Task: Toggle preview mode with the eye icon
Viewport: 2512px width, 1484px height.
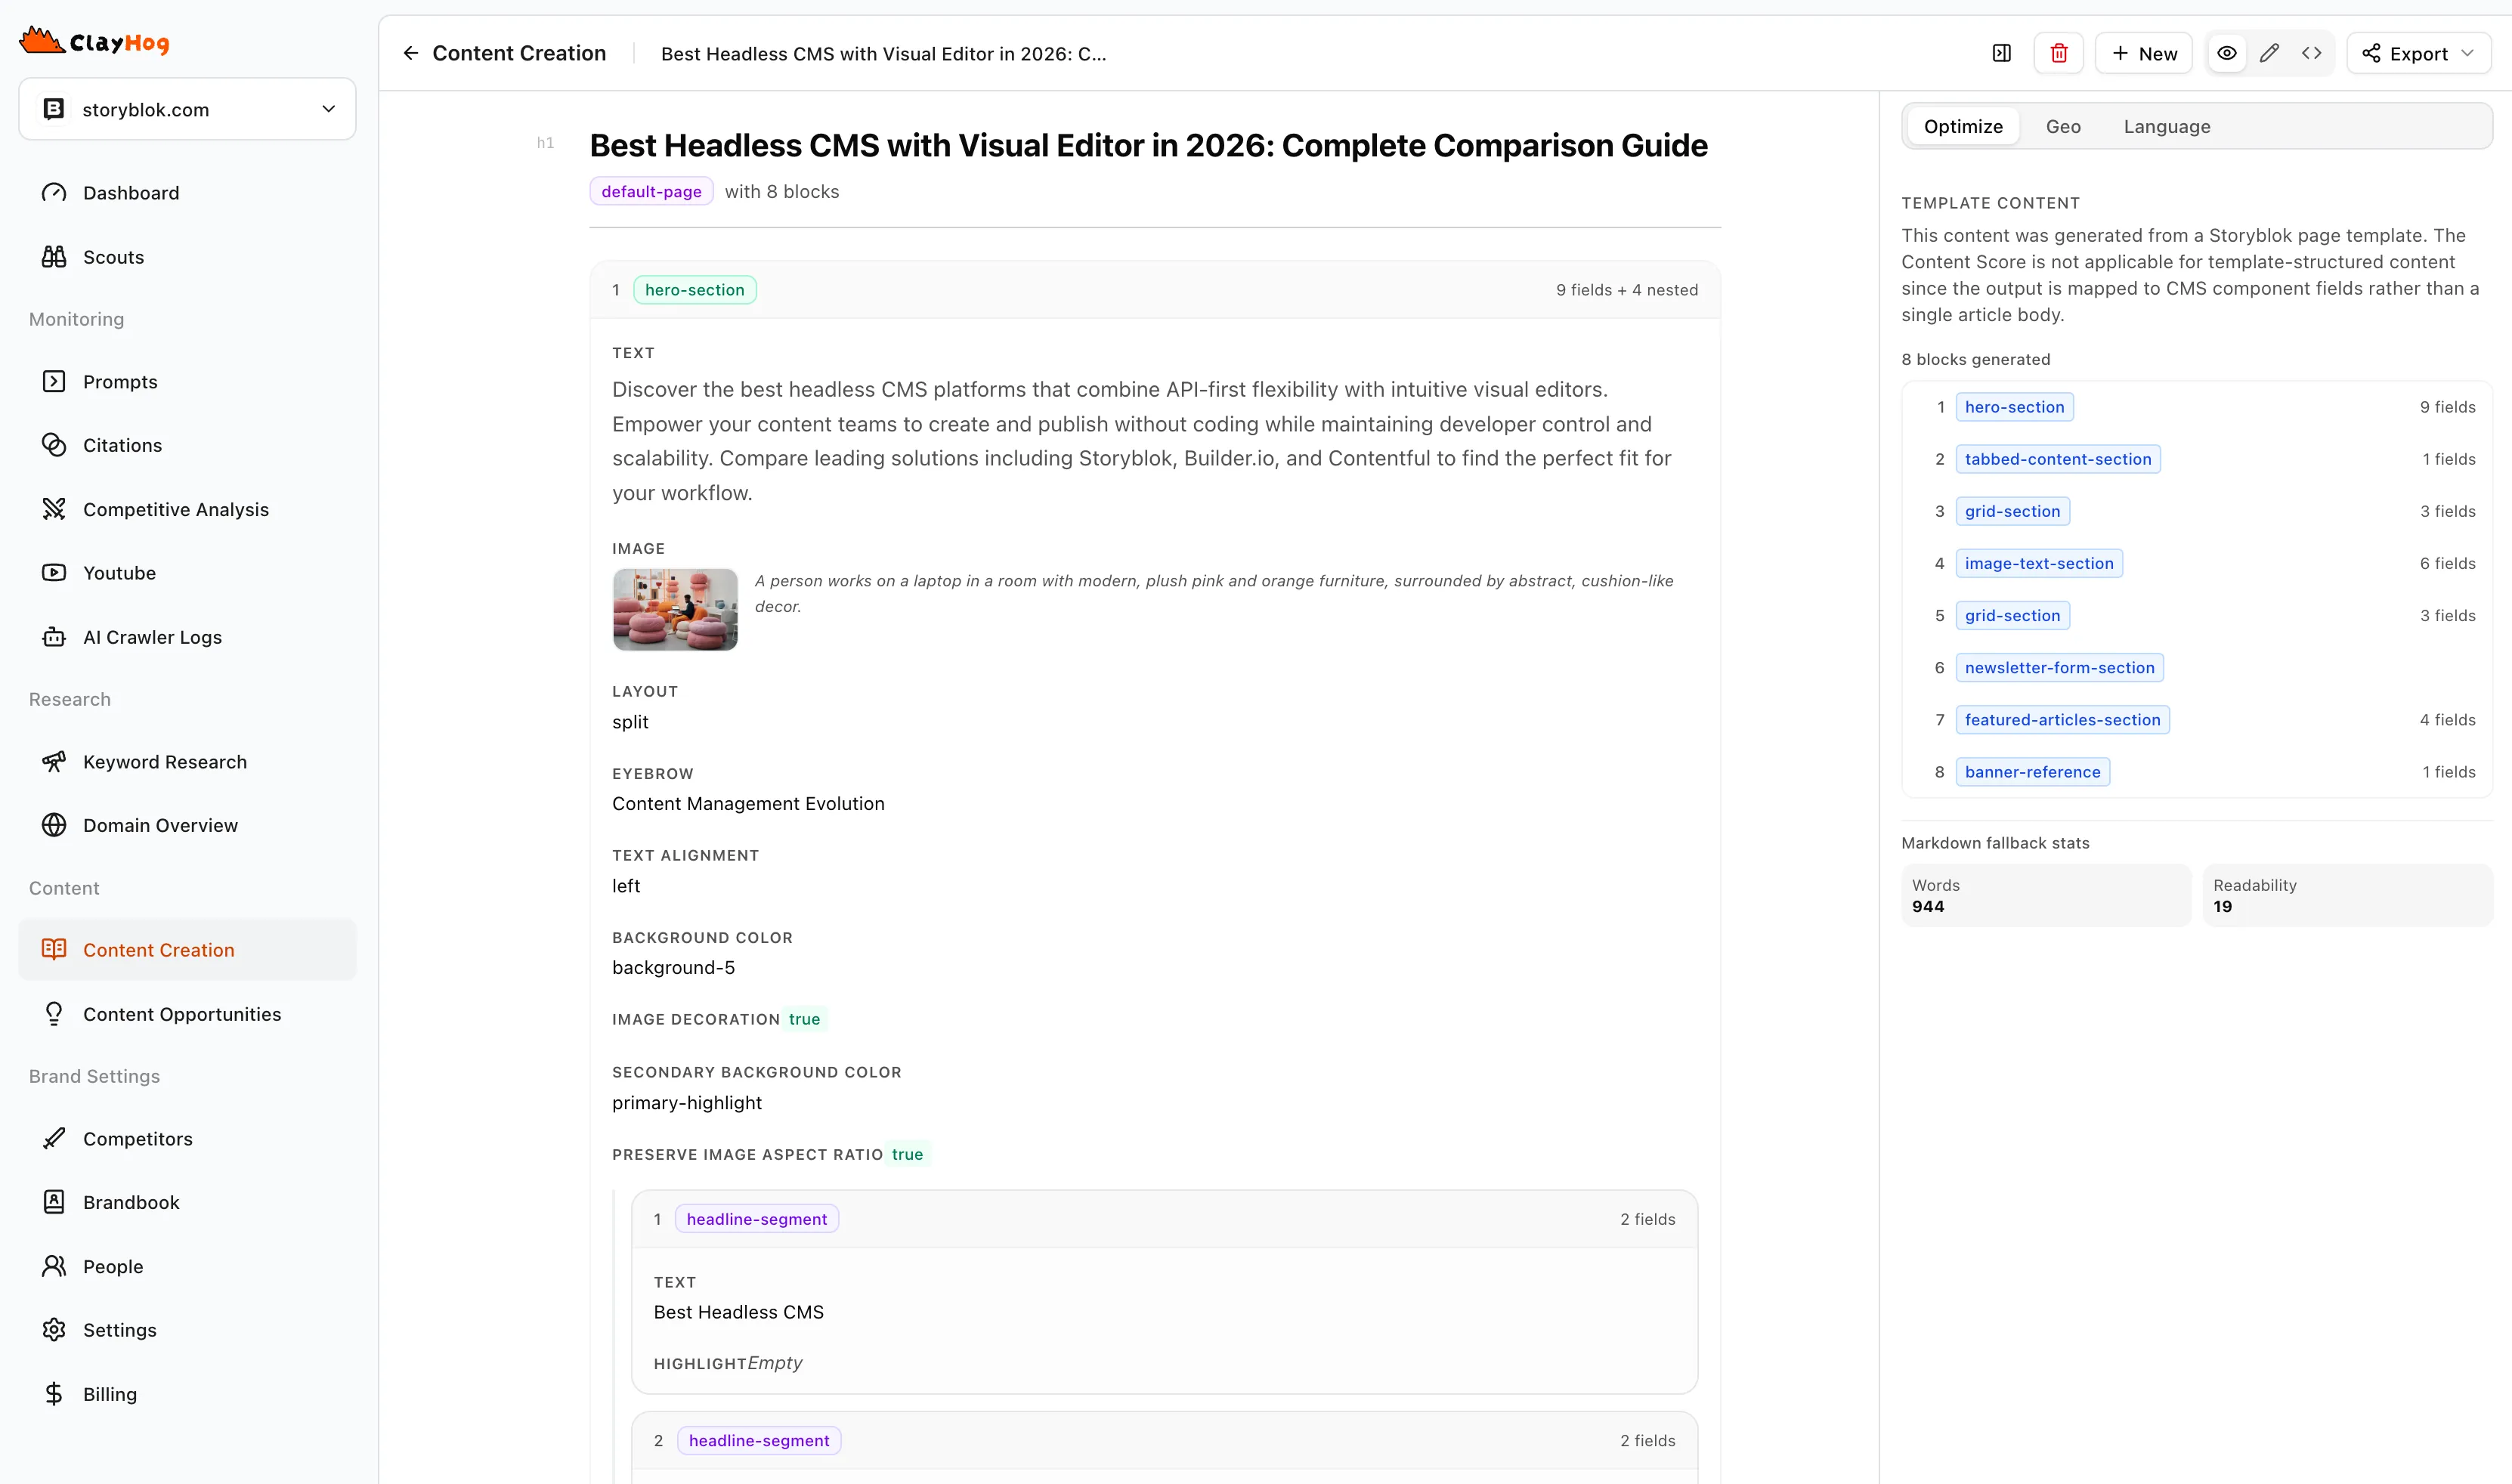Action: pos(2227,53)
